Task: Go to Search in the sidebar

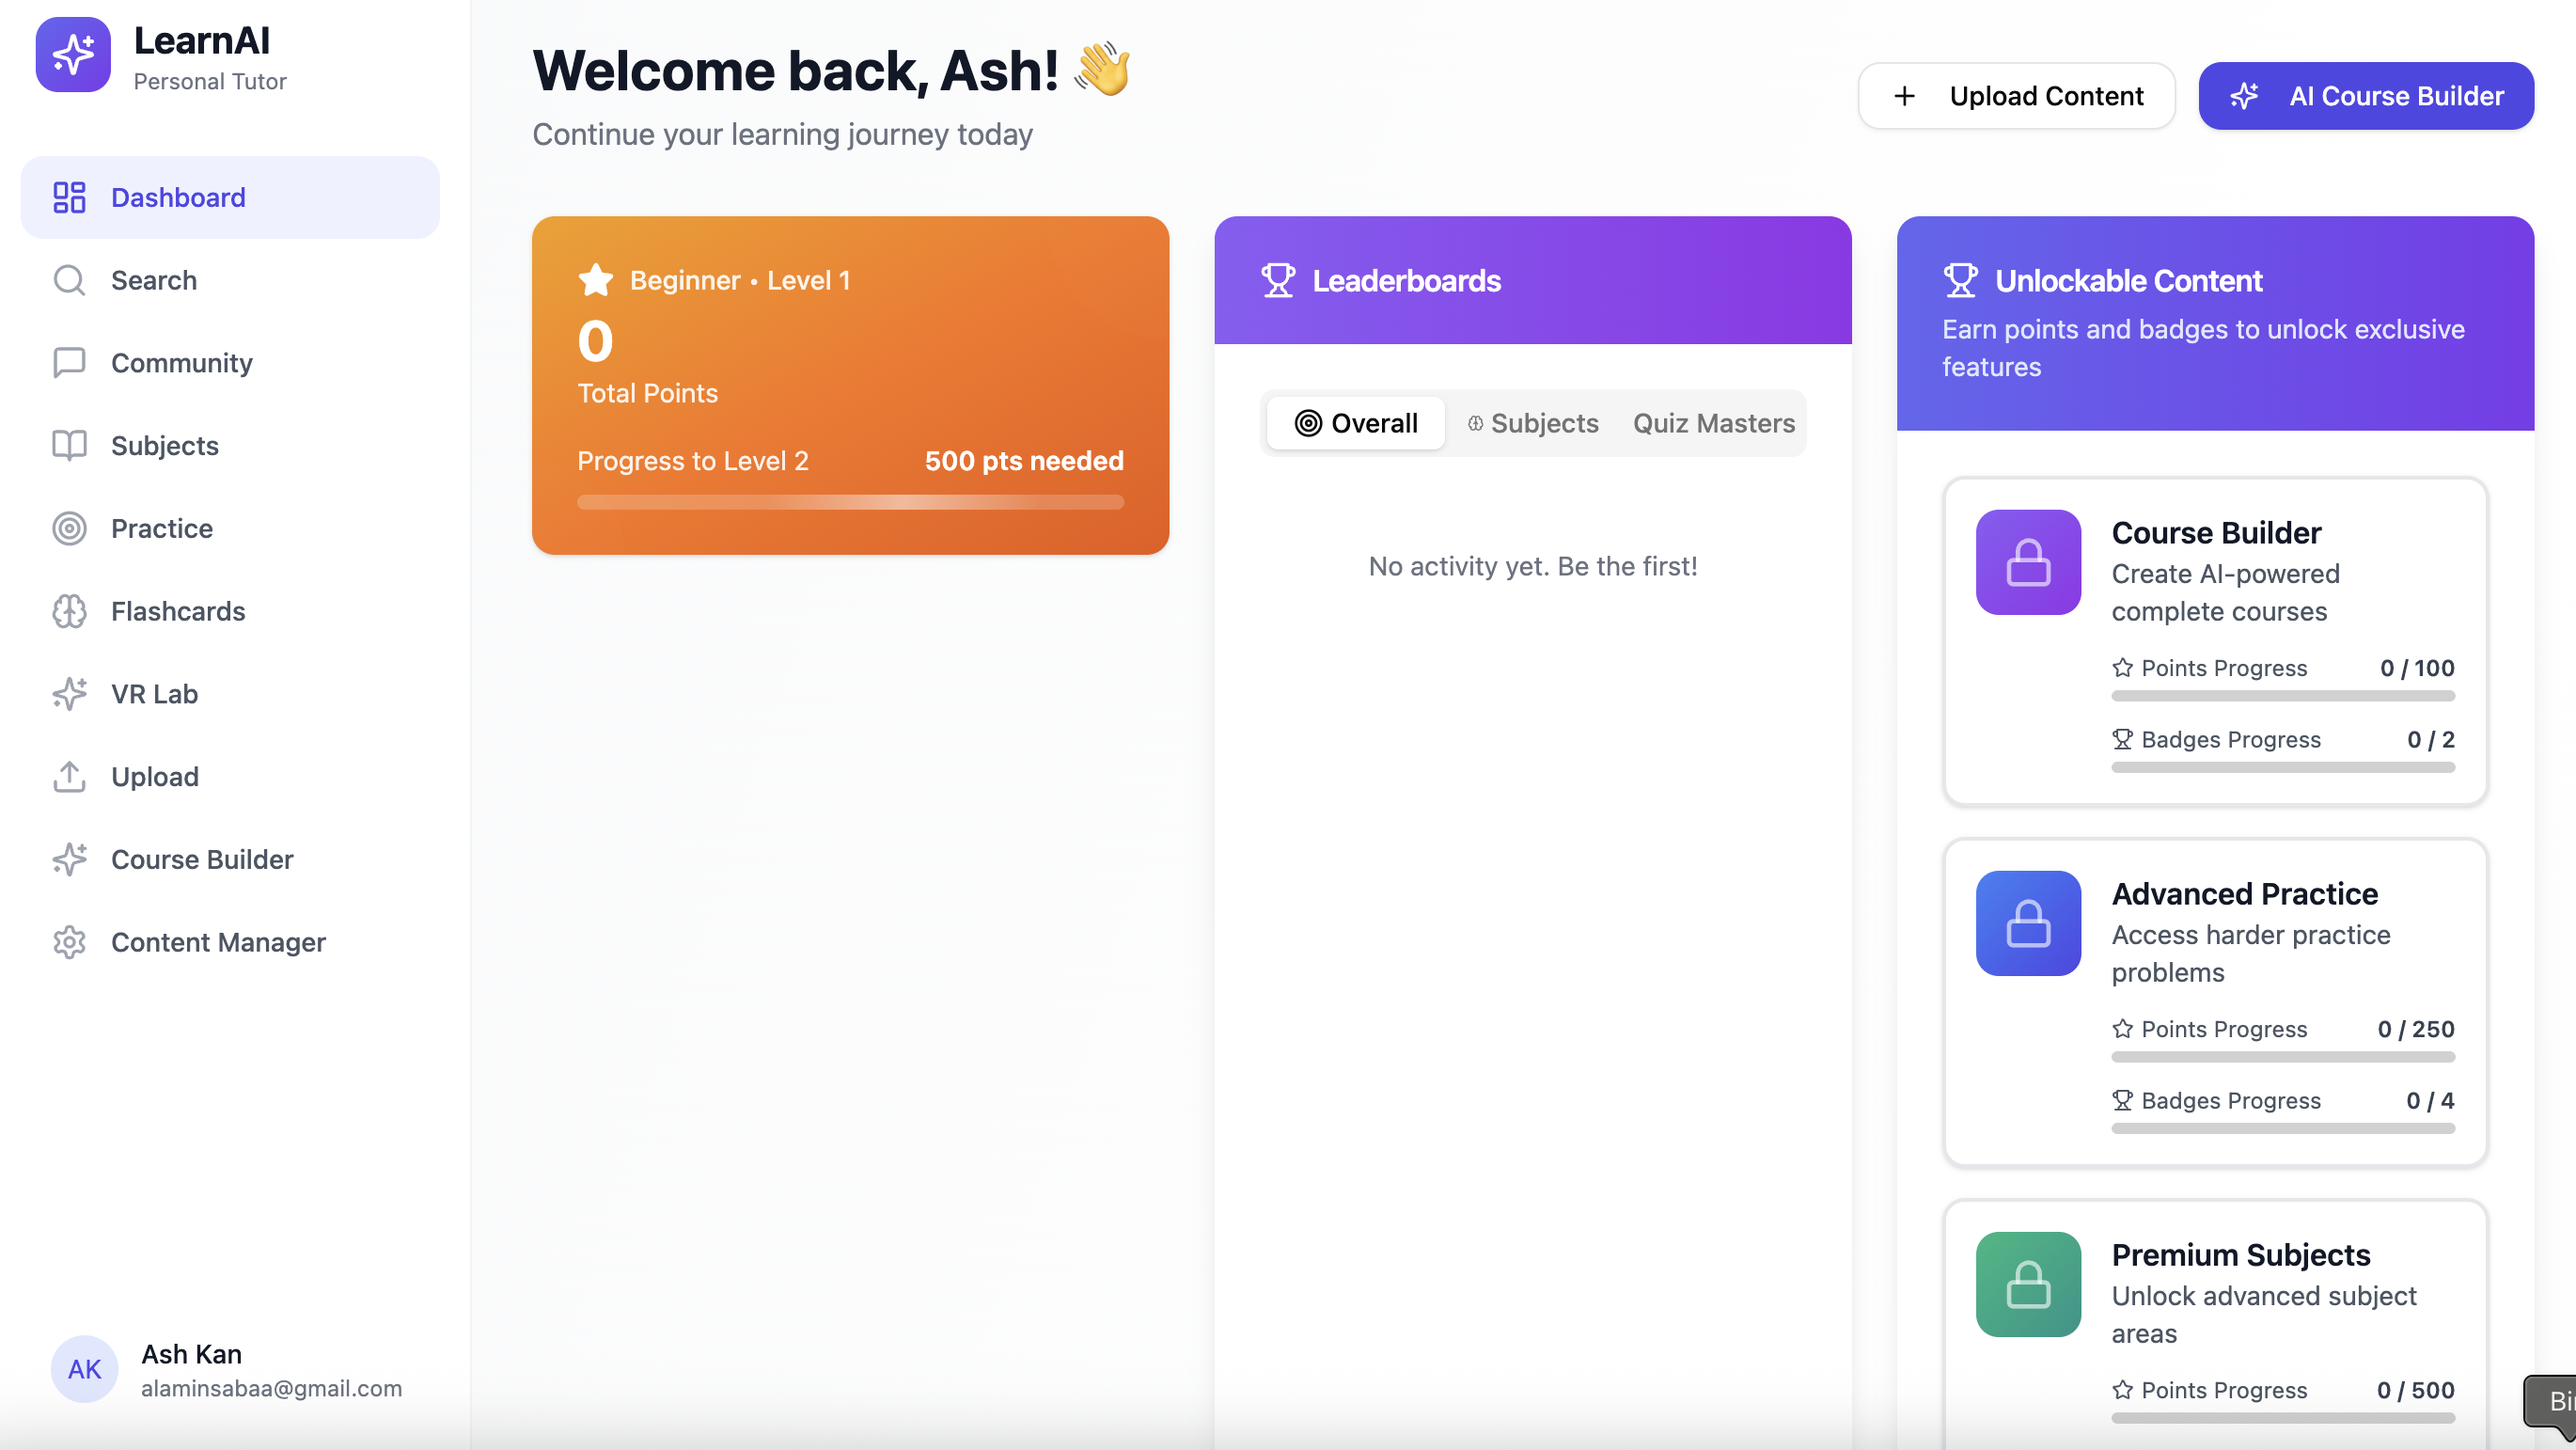Action: coord(230,280)
